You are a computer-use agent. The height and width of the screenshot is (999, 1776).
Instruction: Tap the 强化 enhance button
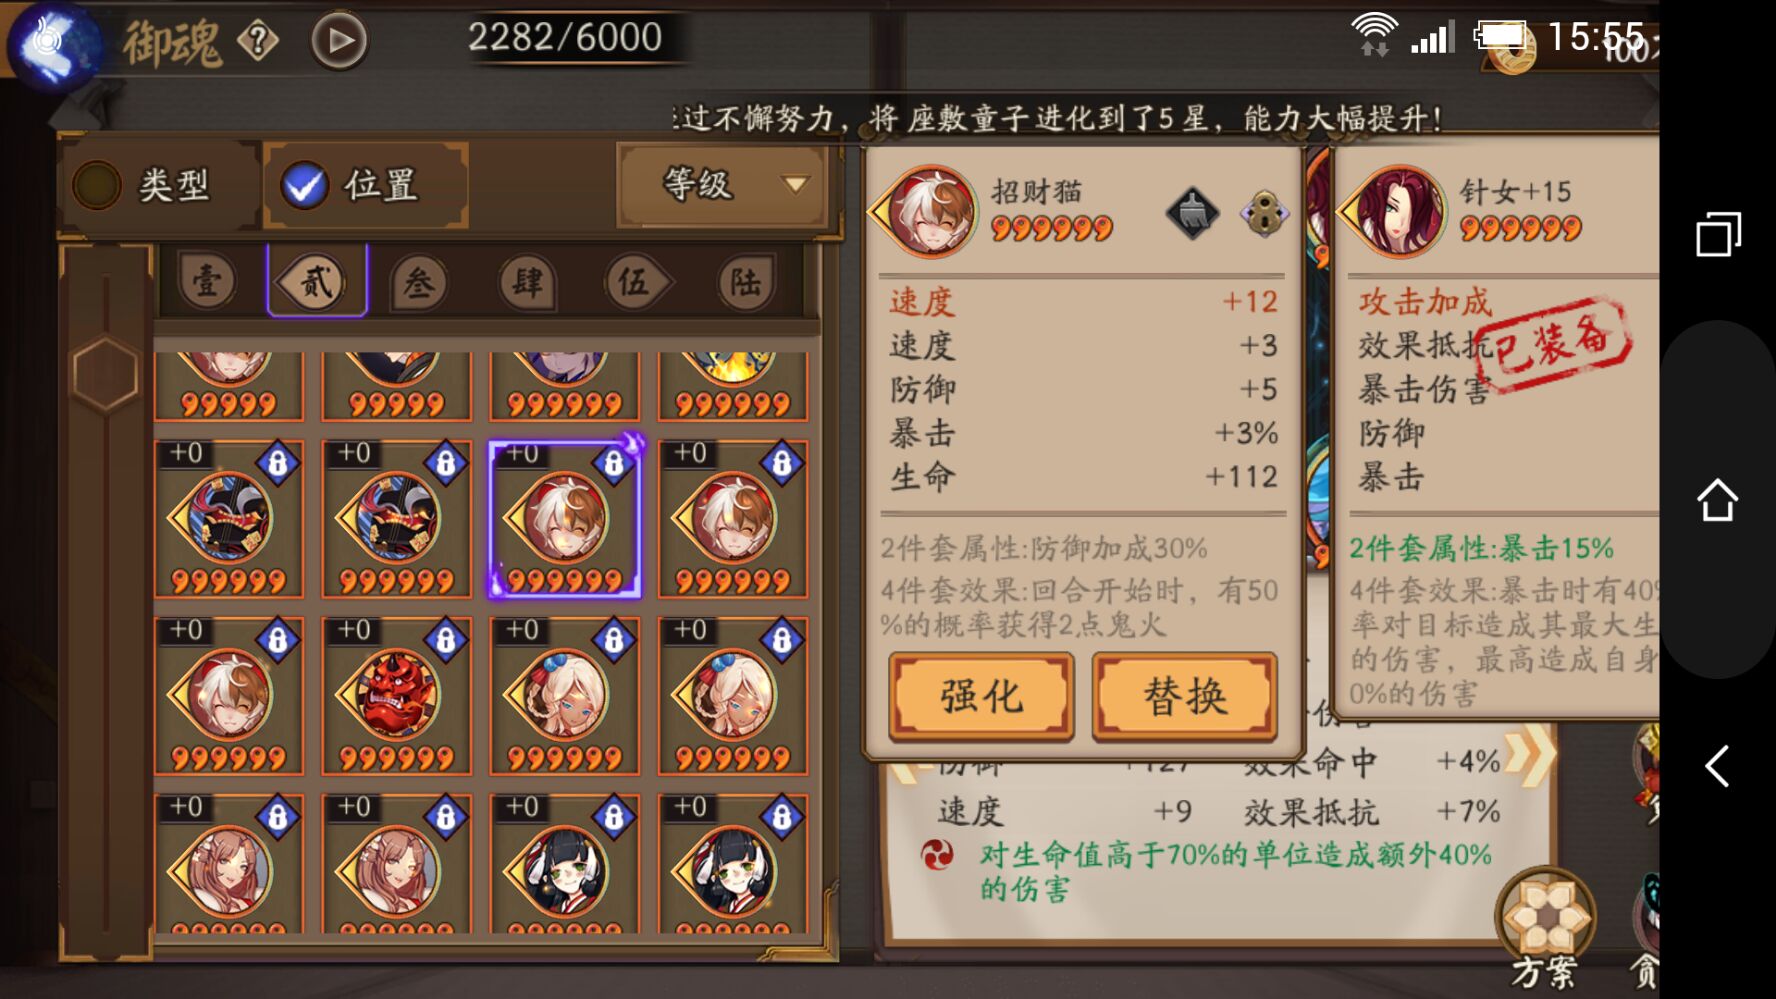[981, 696]
